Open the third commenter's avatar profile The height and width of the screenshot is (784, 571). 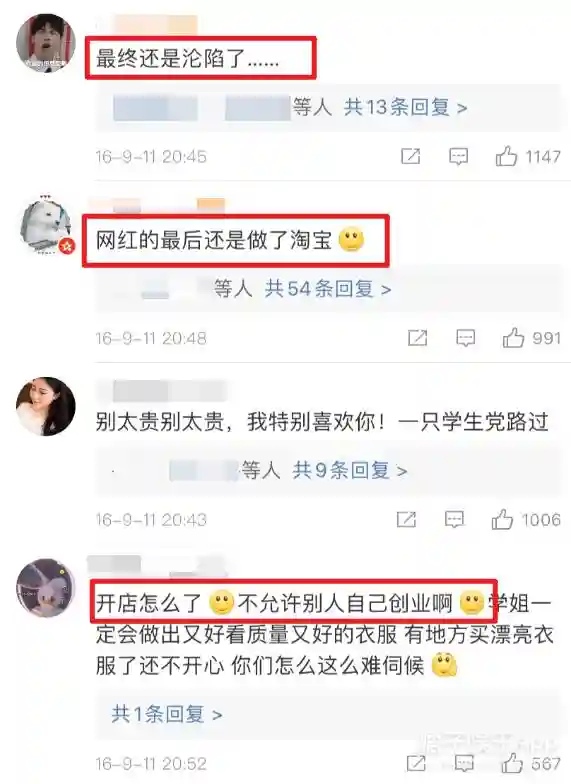(x=46, y=406)
